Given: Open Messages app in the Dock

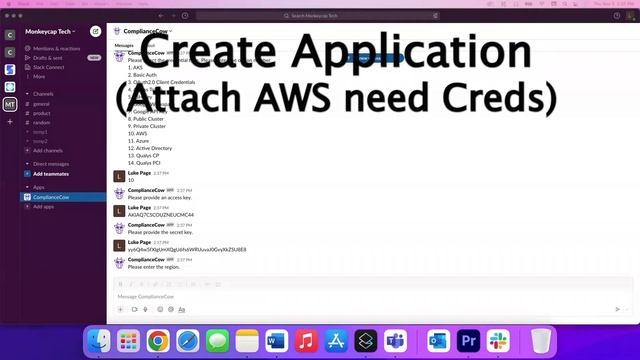Looking at the screenshot, I should coord(218,341).
